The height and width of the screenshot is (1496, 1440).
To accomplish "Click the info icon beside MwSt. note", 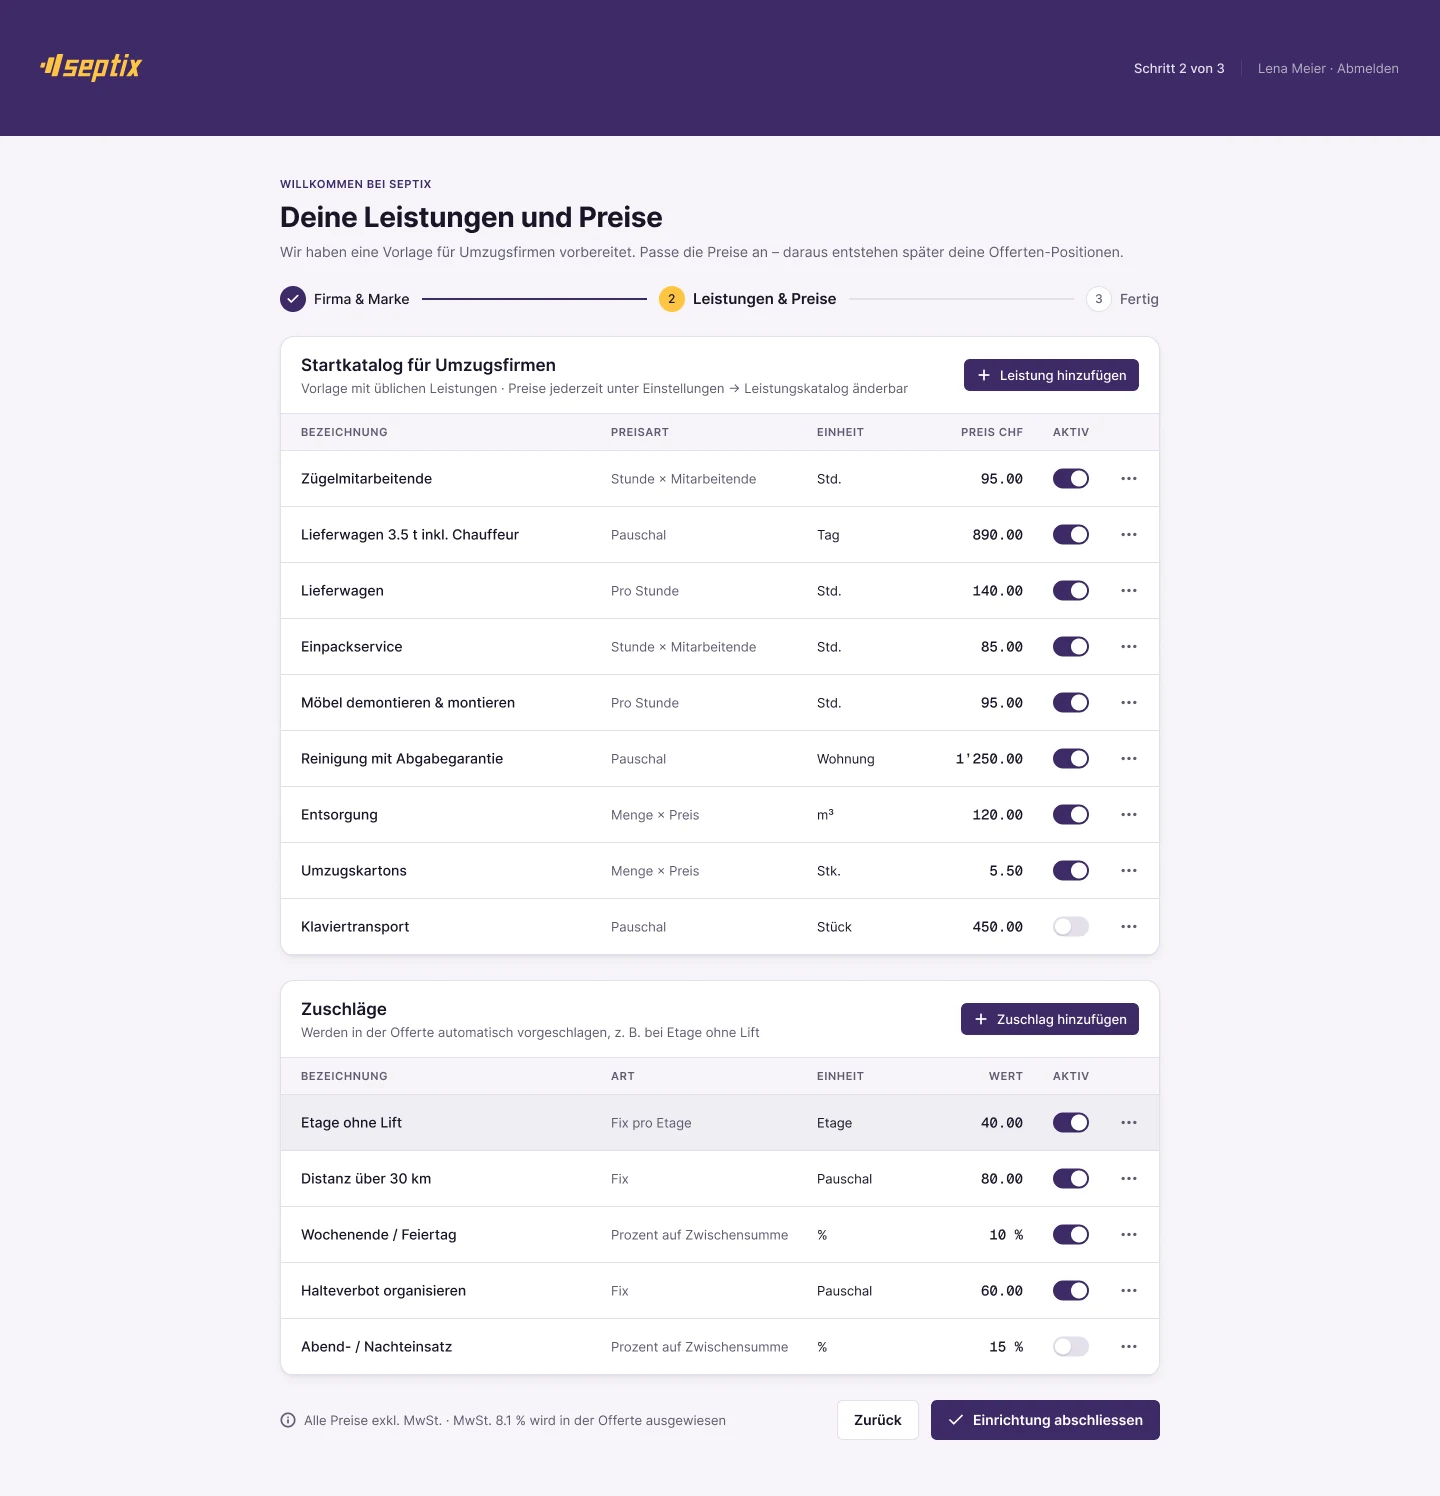I will [288, 1420].
